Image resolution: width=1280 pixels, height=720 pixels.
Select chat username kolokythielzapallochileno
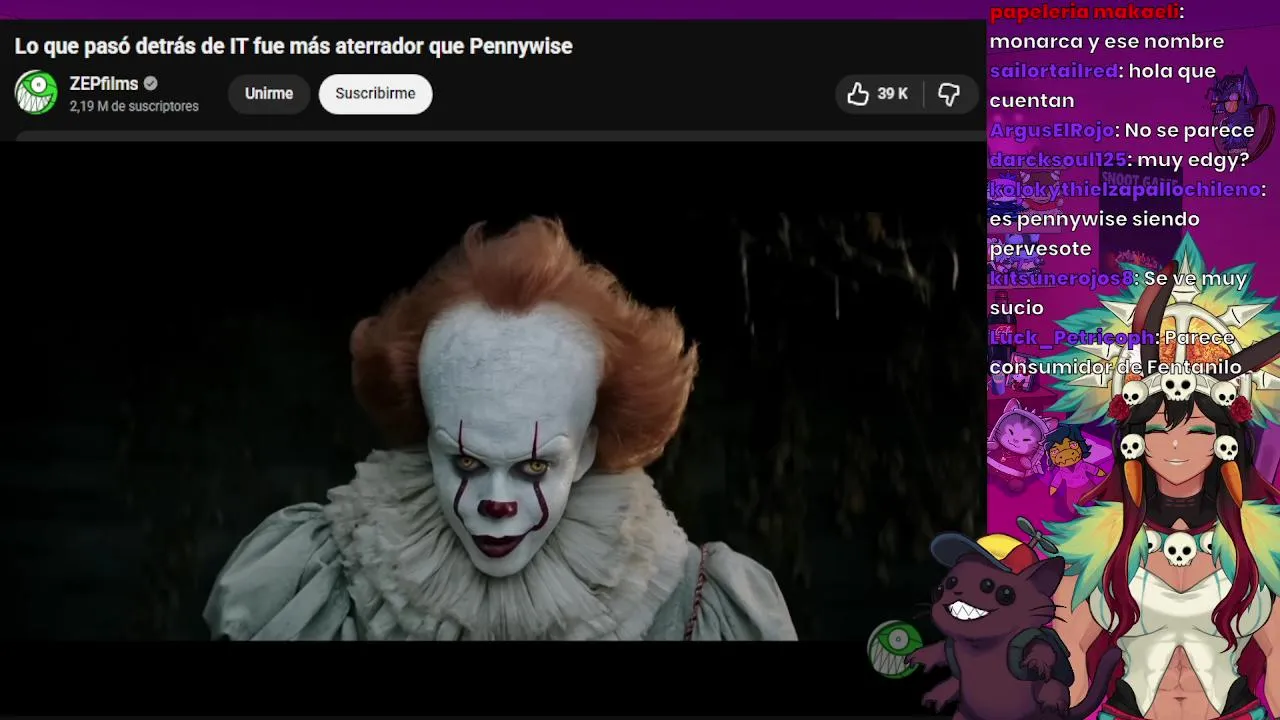pyautogui.click(x=1124, y=189)
